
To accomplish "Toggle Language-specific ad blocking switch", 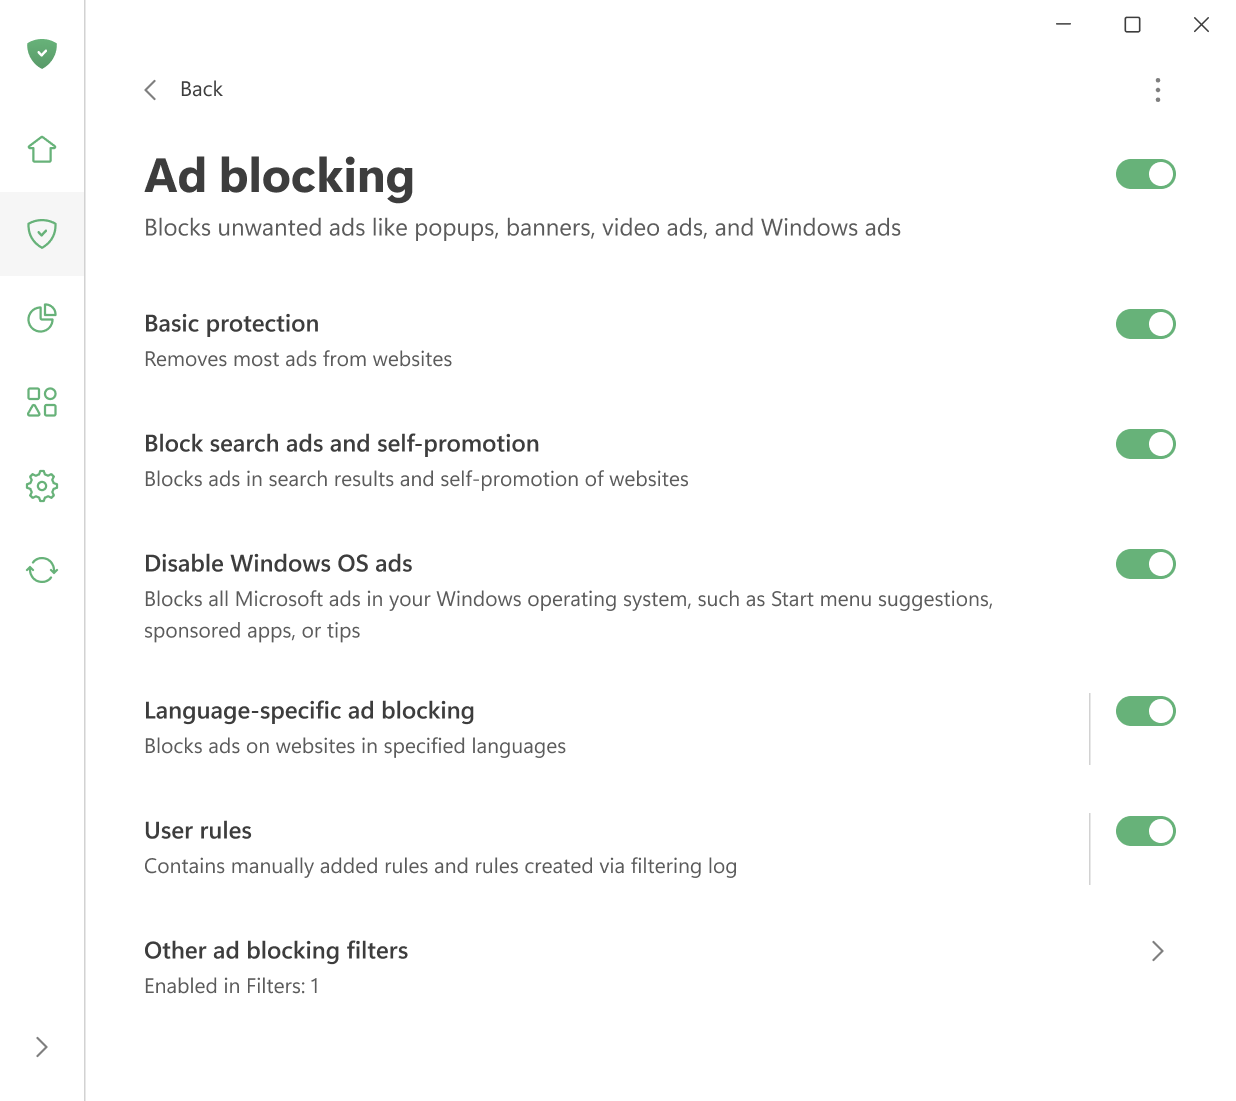I will [1145, 711].
